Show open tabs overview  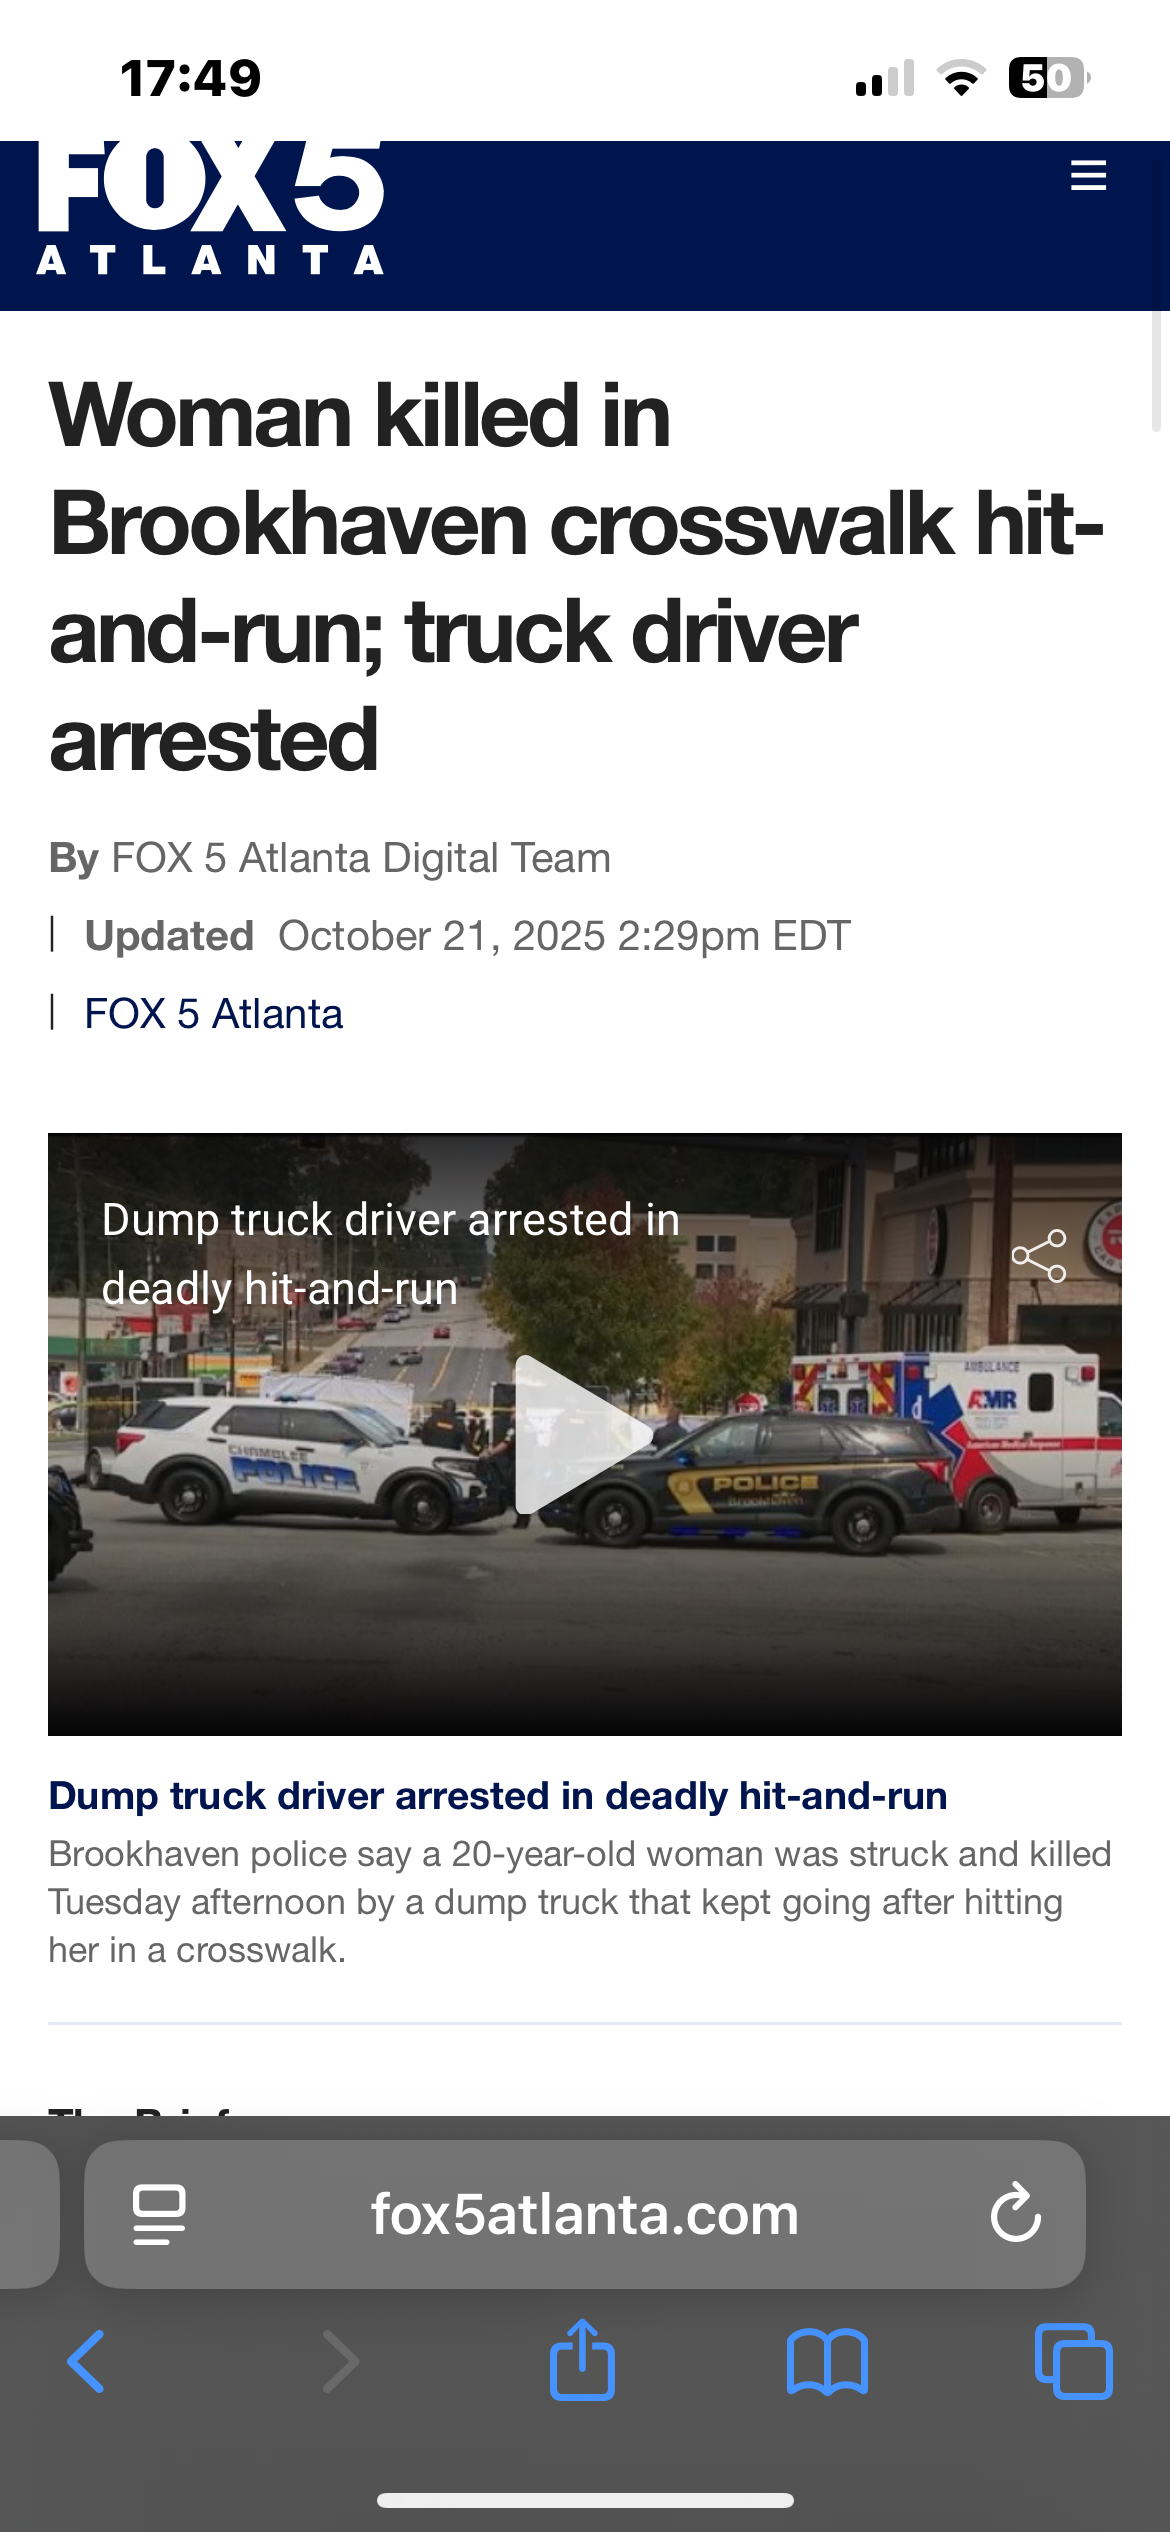tap(1074, 2362)
